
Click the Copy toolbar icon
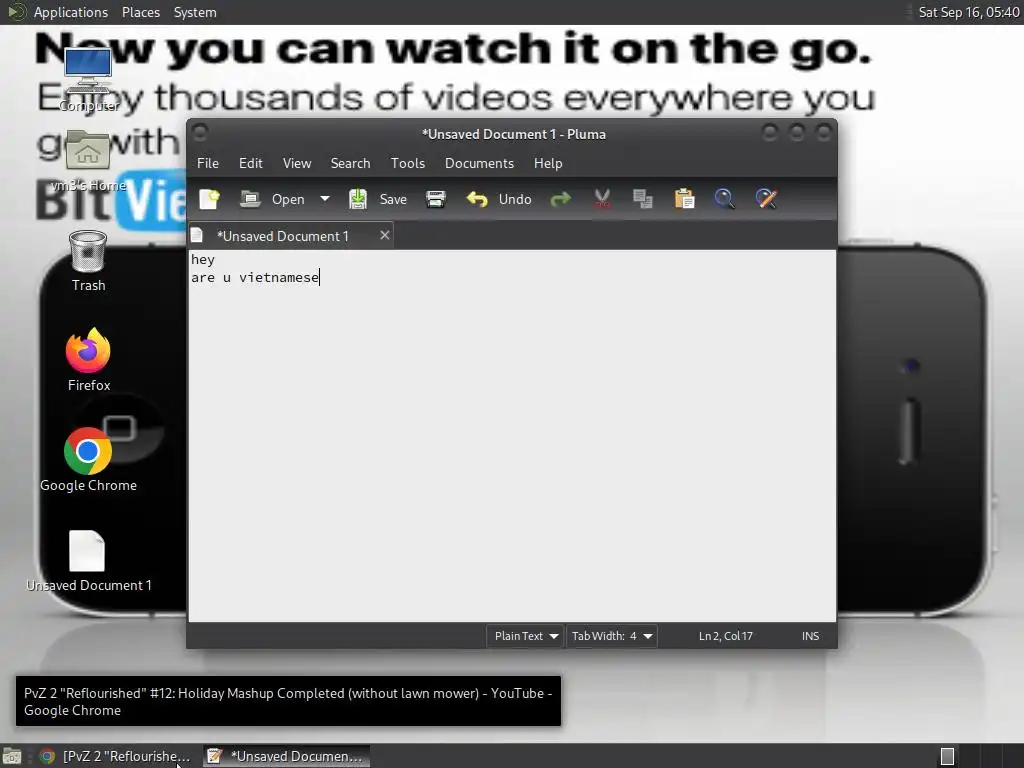[643, 199]
